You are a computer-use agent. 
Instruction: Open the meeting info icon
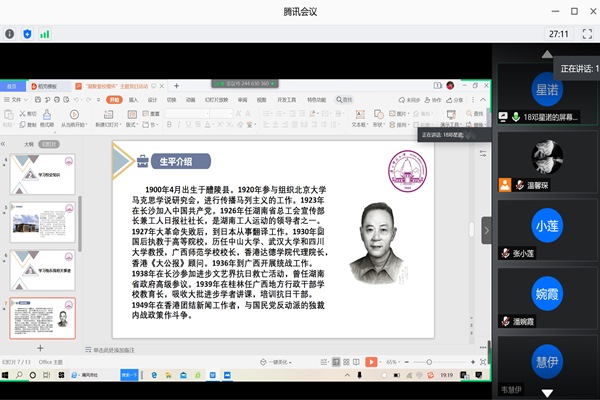click(10, 34)
